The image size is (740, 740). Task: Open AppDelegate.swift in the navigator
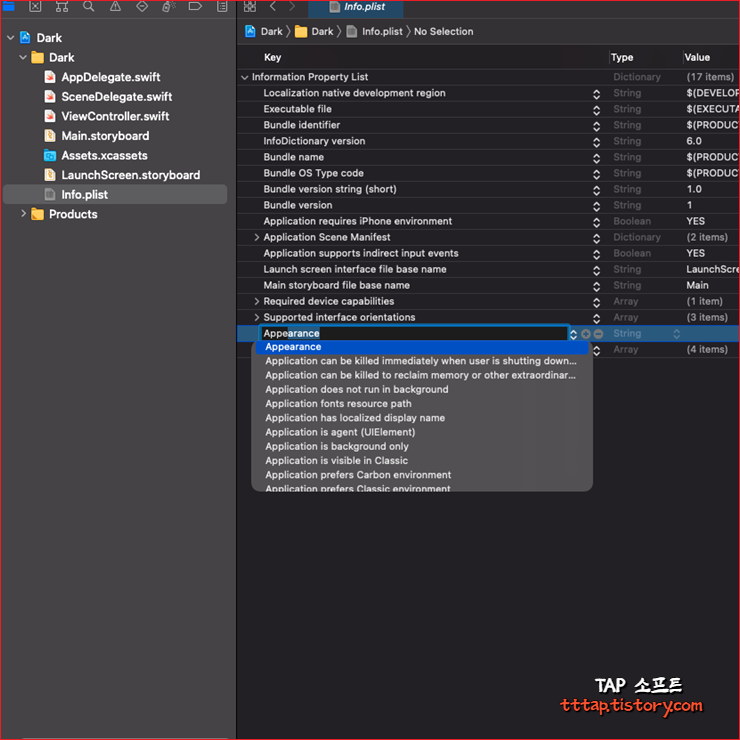point(110,77)
